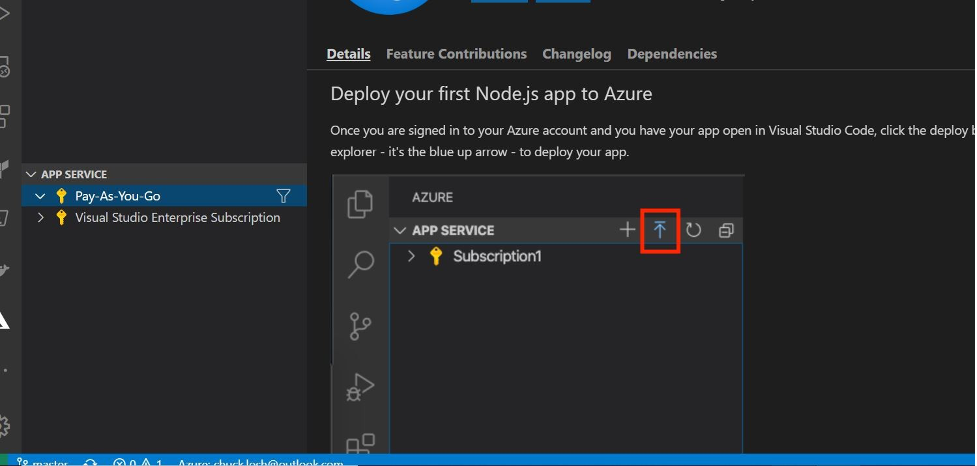This screenshot has width=977, height=466.
Task: Click the Azure explorer screenshot in the README
Action: click(x=538, y=314)
